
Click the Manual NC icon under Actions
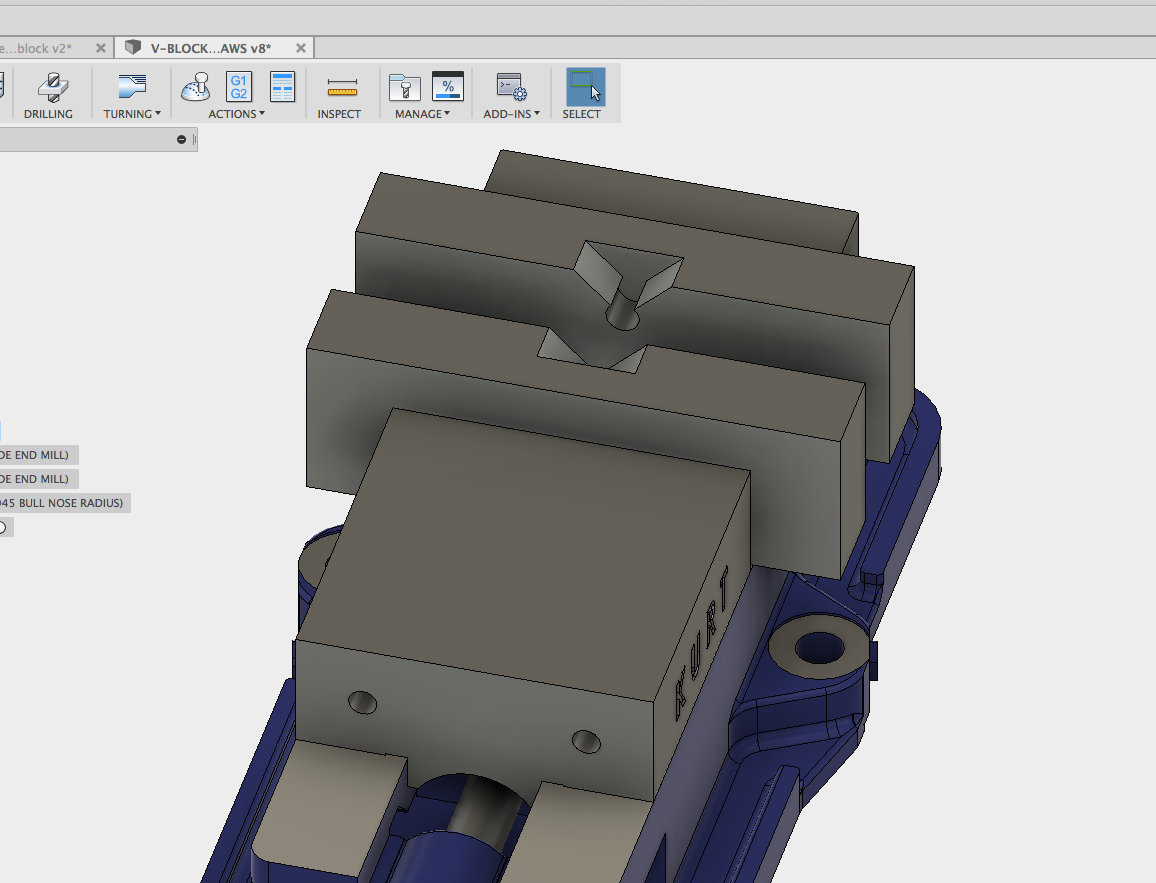[196, 86]
